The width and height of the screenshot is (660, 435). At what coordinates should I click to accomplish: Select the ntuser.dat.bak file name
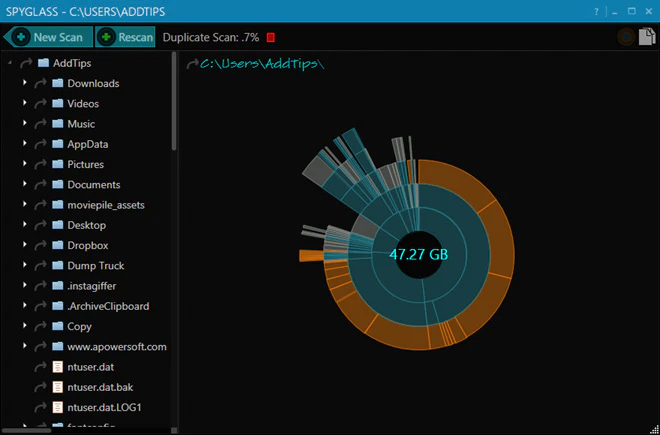101,387
